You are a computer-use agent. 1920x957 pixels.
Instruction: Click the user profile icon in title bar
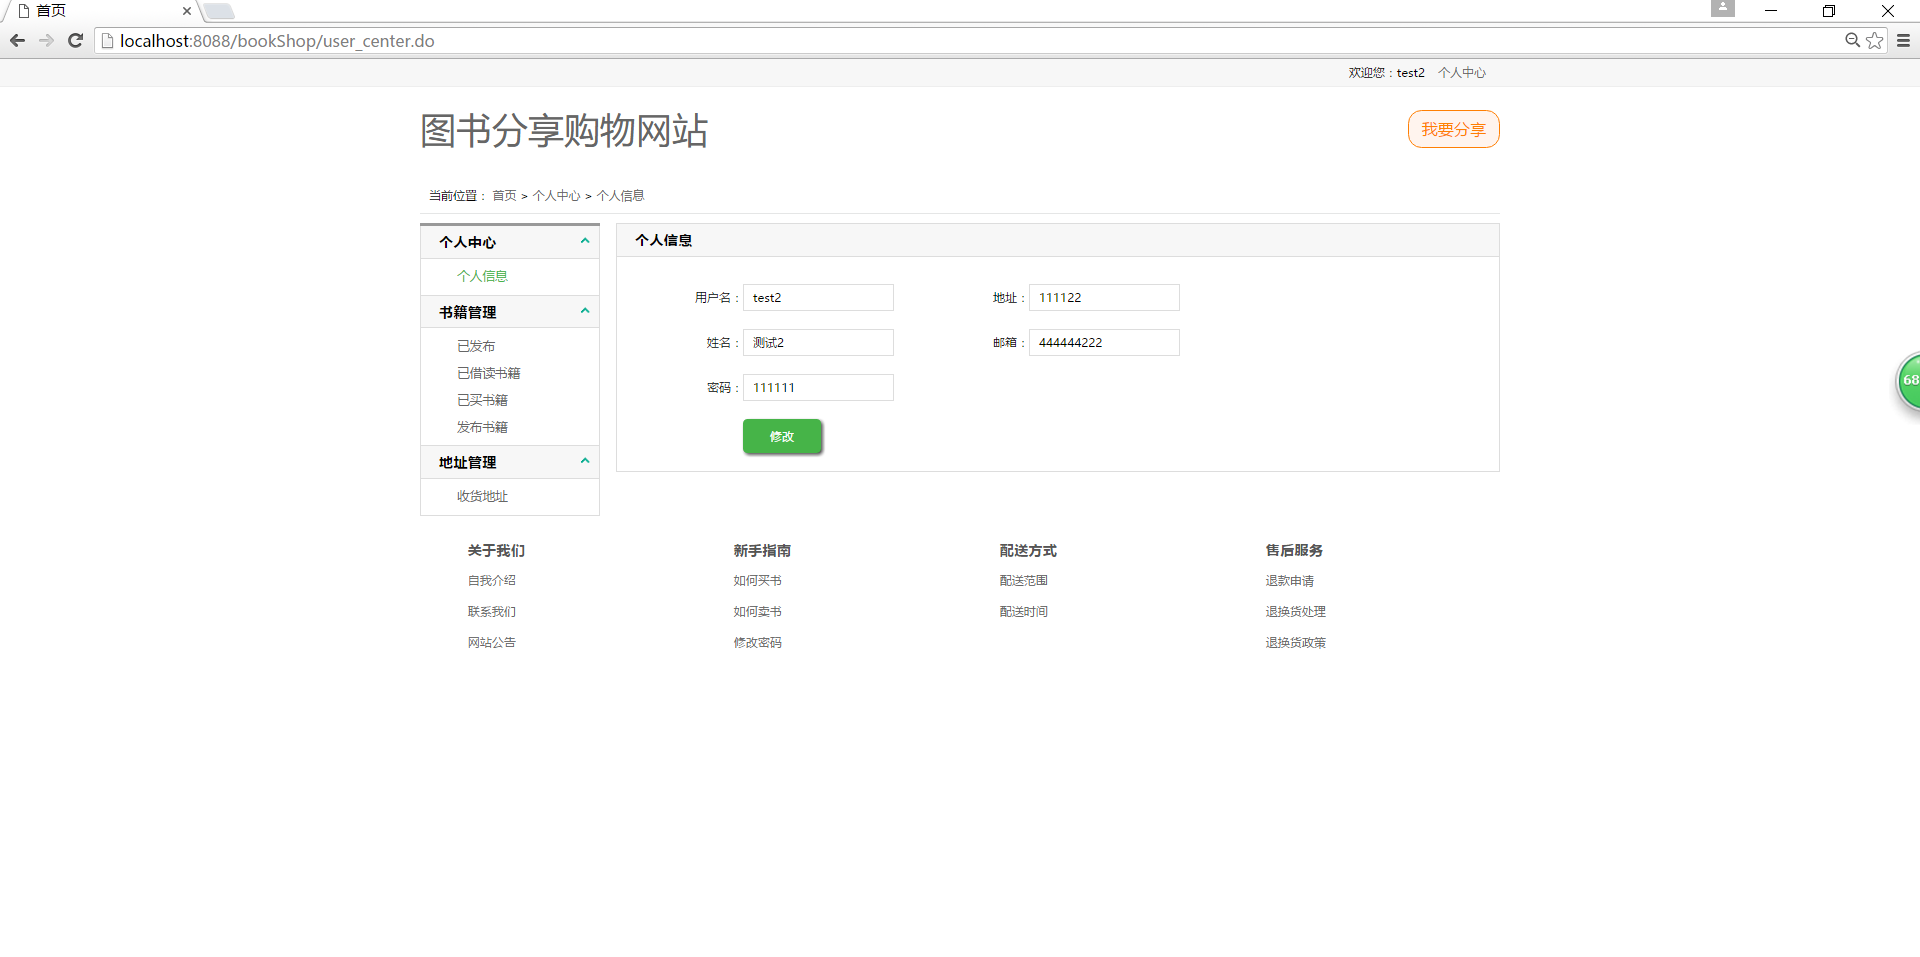click(1722, 8)
